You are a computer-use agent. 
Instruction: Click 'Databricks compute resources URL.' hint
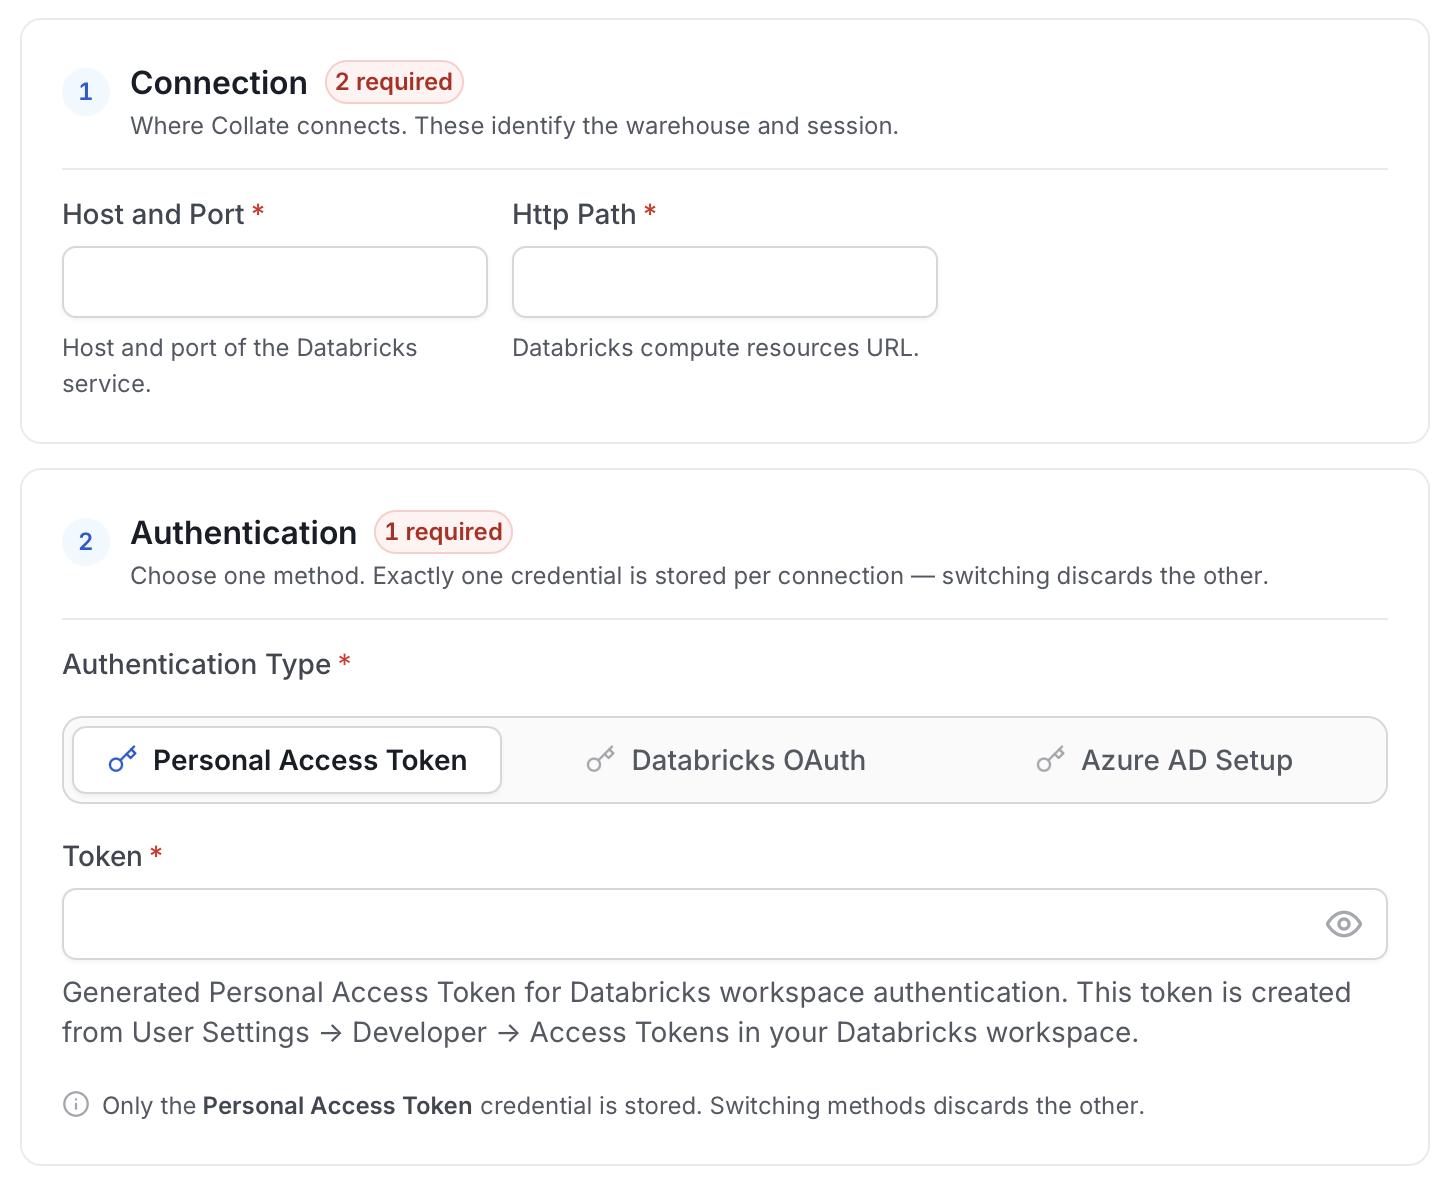click(715, 348)
